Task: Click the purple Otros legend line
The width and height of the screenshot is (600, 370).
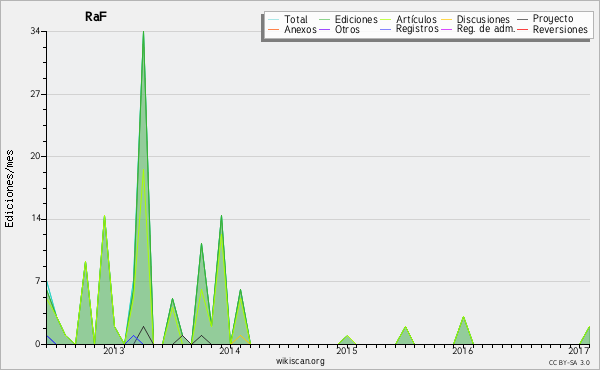Action: 324,29
